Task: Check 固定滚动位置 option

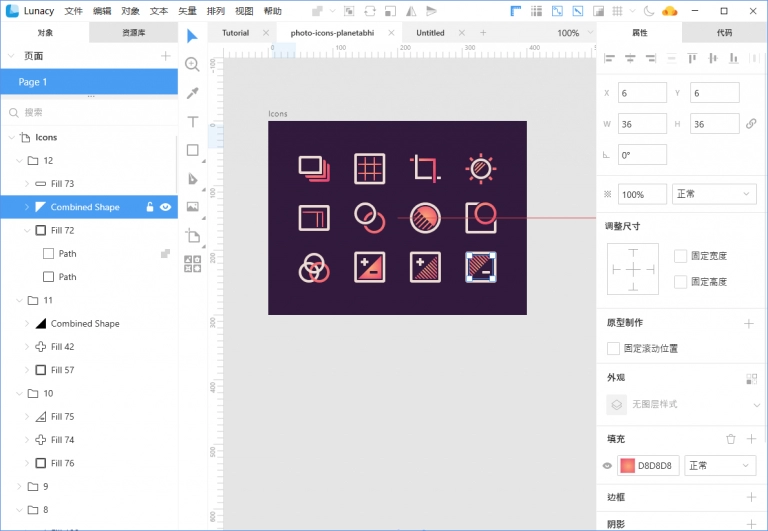Action: pyautogui.click(x=613, y=348)
